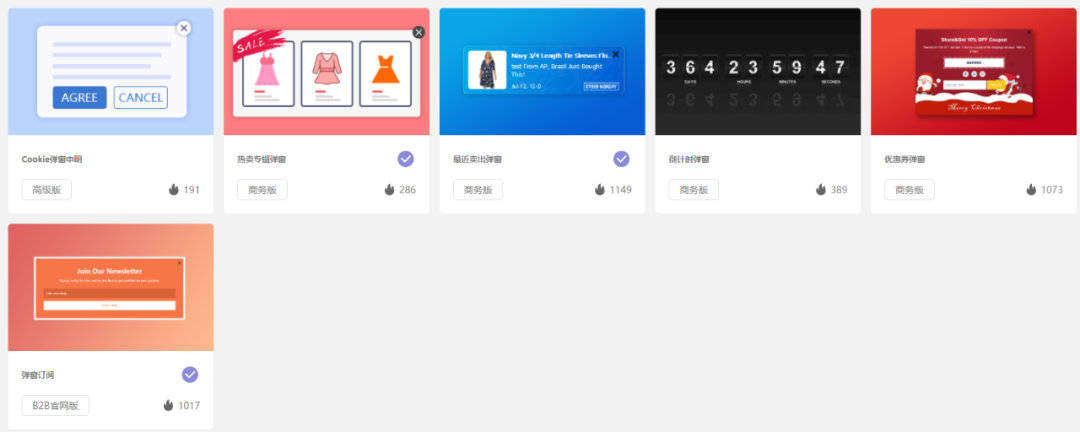
Task: Click the flame icon beside 389
Action: [821, 189]
